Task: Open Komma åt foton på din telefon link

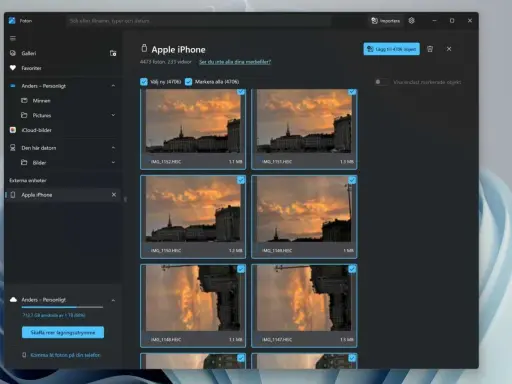Action: pyautogui.click(x=65, y=355)
